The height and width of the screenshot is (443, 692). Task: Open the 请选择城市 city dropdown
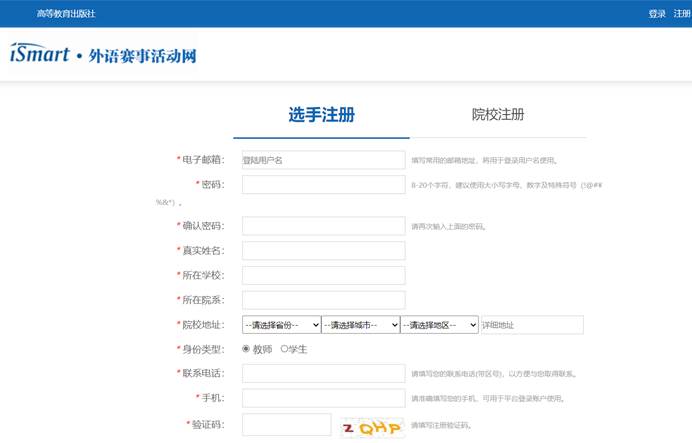360,325
